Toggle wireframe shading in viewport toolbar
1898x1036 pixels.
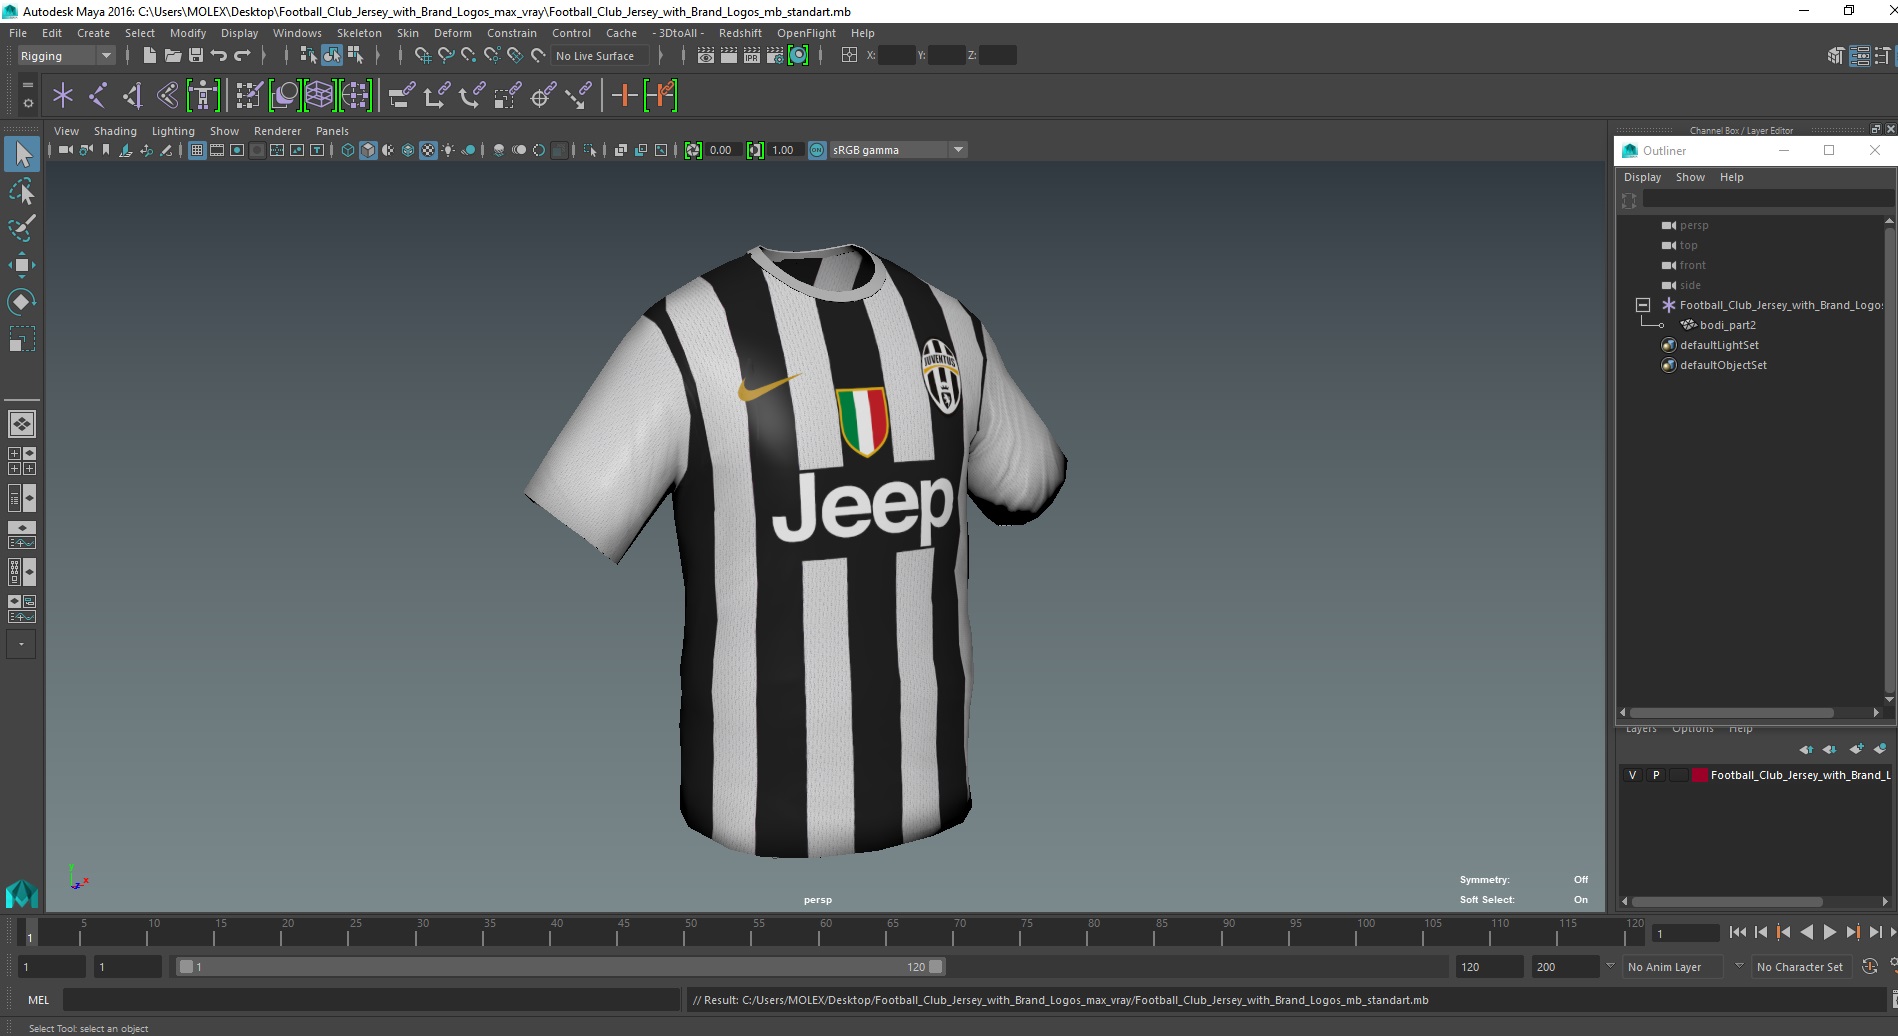coord(348,150)
